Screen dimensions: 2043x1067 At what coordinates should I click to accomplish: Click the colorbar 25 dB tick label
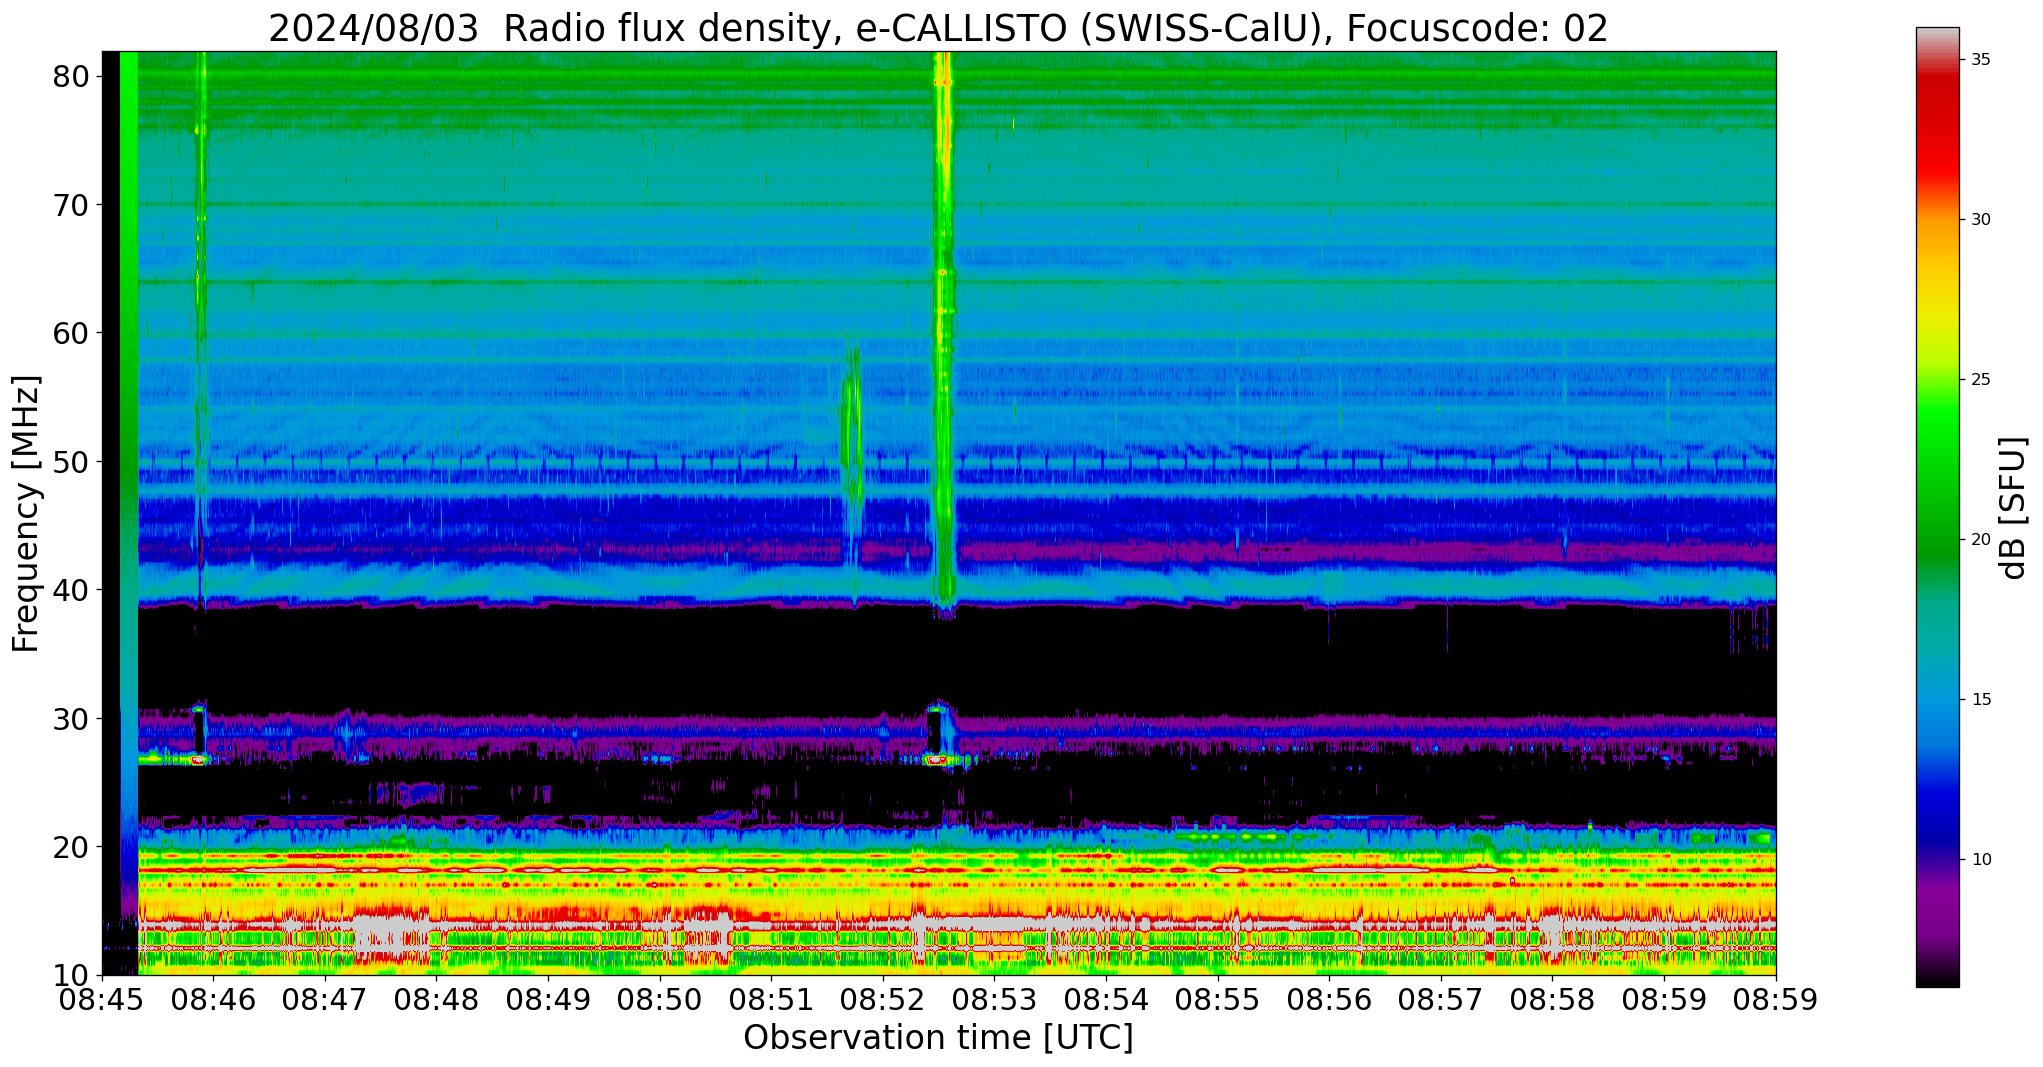click(1980, 380)
